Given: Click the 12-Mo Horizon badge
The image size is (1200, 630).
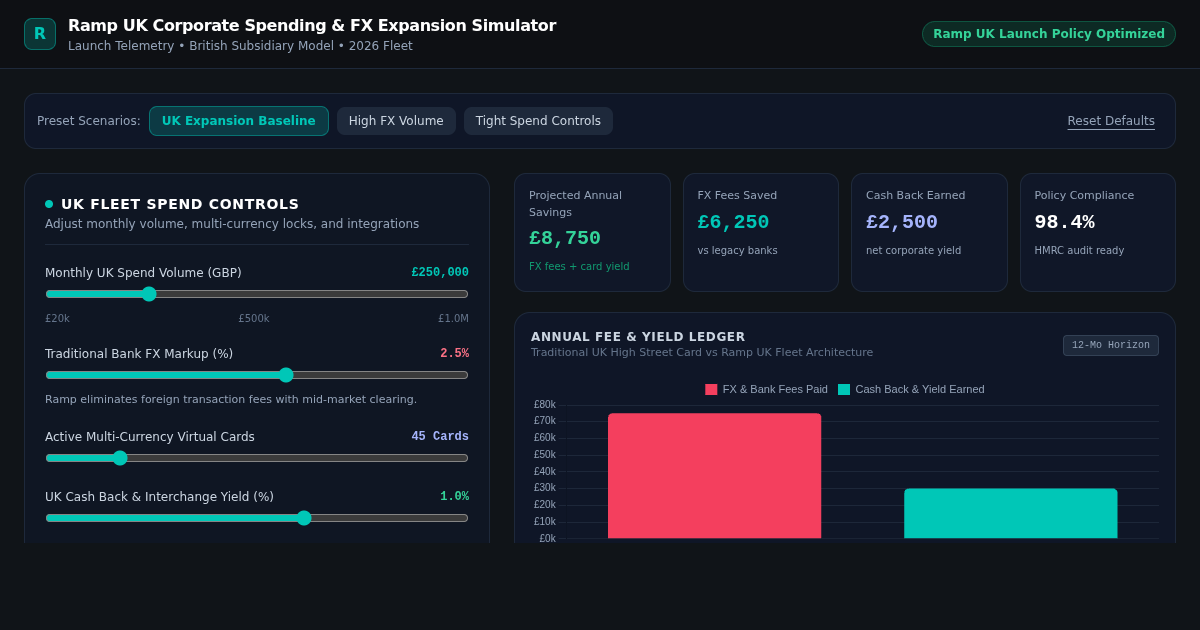Looking at the screenshot, I should [1111, 345].
